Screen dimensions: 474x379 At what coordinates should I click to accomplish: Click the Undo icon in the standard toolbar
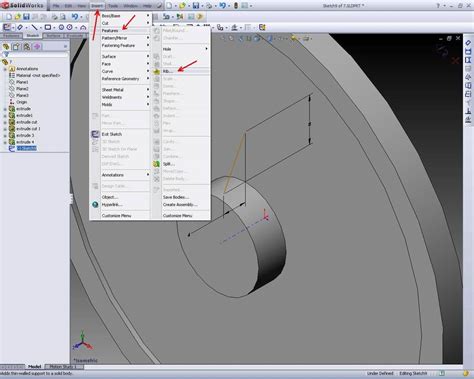click(x=75, y=16)
